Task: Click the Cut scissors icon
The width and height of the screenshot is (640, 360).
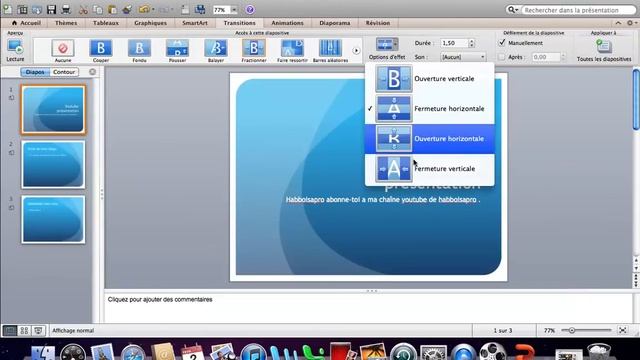Action: (83, 9)
